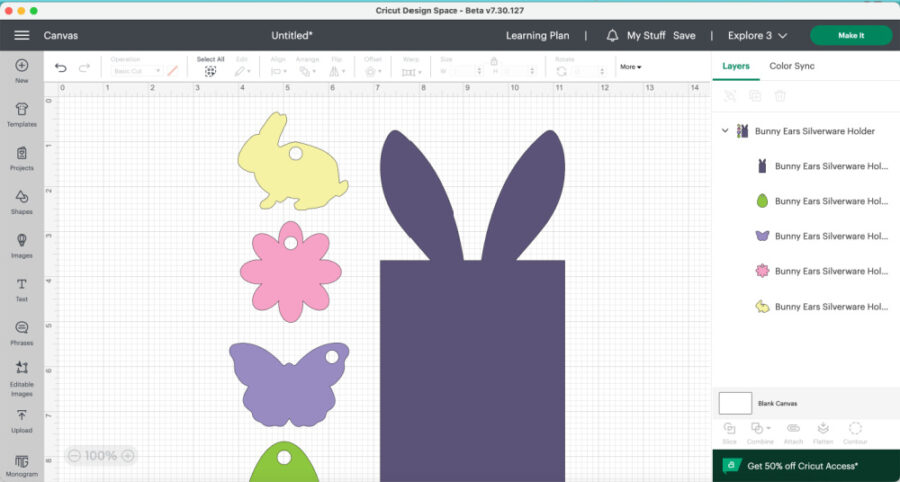Zoom in with the plus button
This screenshot has height=482, width=900.
tap(127, 456)
